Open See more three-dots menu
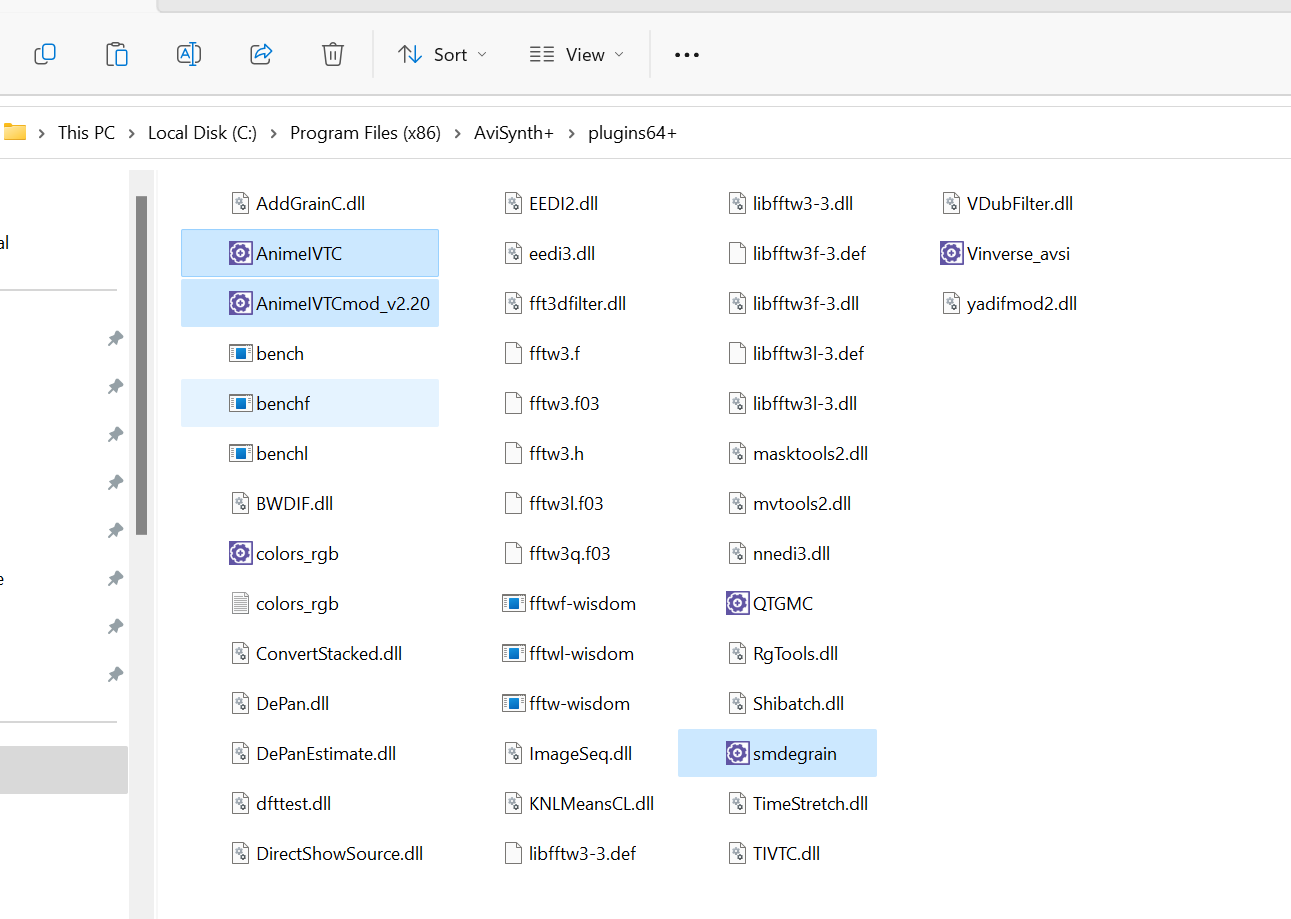This screenshot has height=919, width=1291. click(x=687, y=54)
